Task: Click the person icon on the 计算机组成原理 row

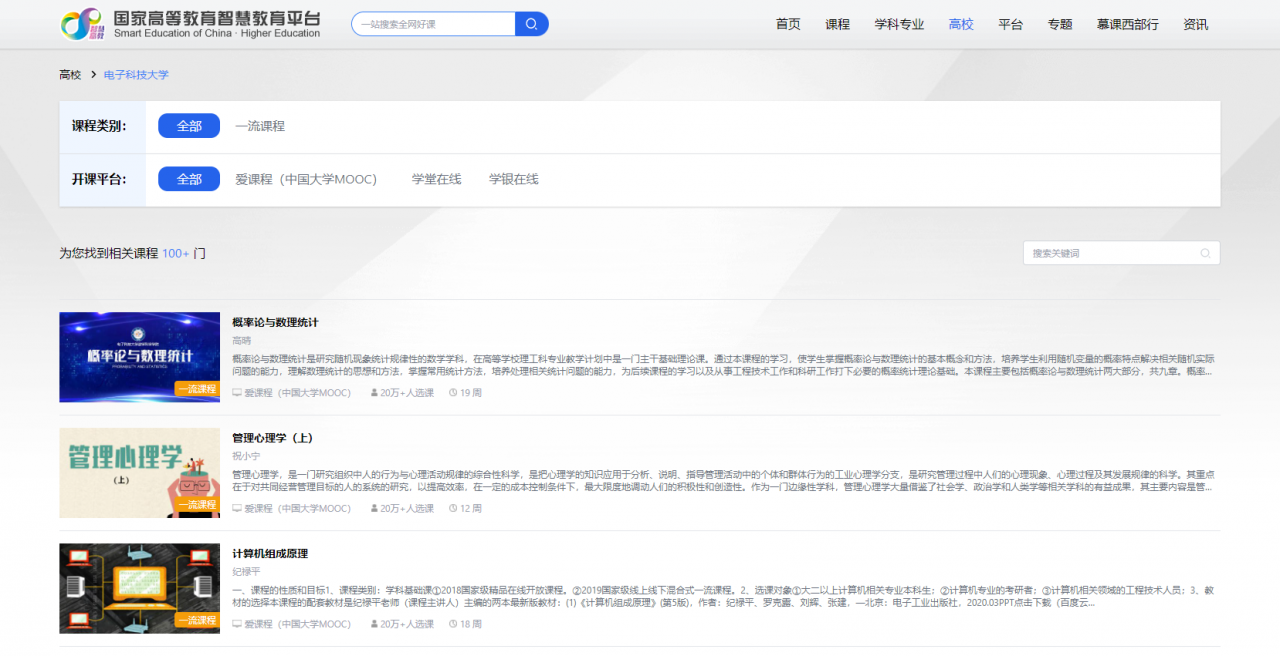Action: coord(373,621)
